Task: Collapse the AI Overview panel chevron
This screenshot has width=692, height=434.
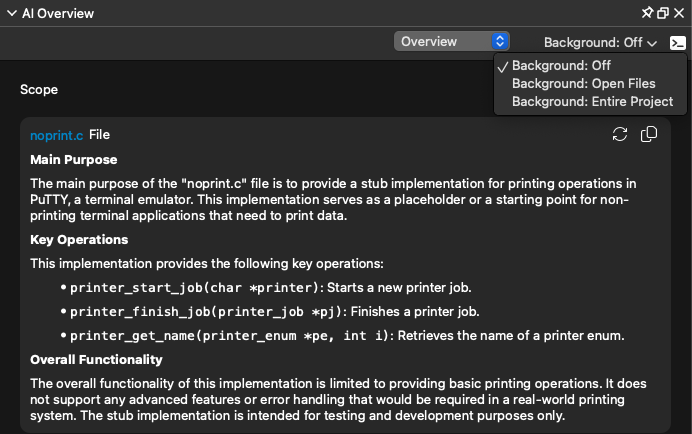Action: [x=12, y=14]
